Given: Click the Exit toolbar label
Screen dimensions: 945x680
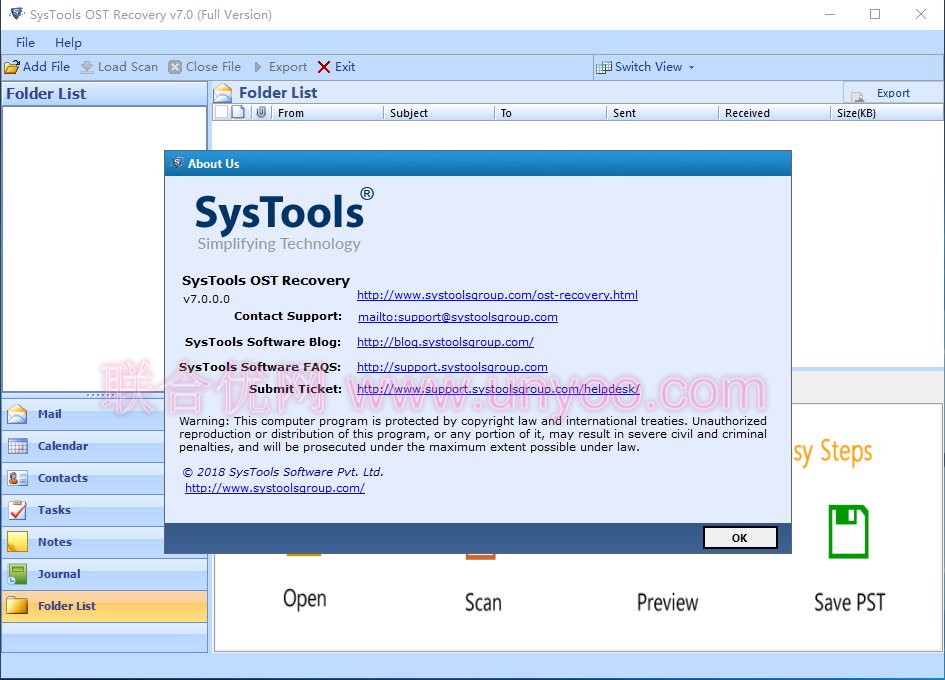Looking at the screenshot, I should tap(345, 67).
